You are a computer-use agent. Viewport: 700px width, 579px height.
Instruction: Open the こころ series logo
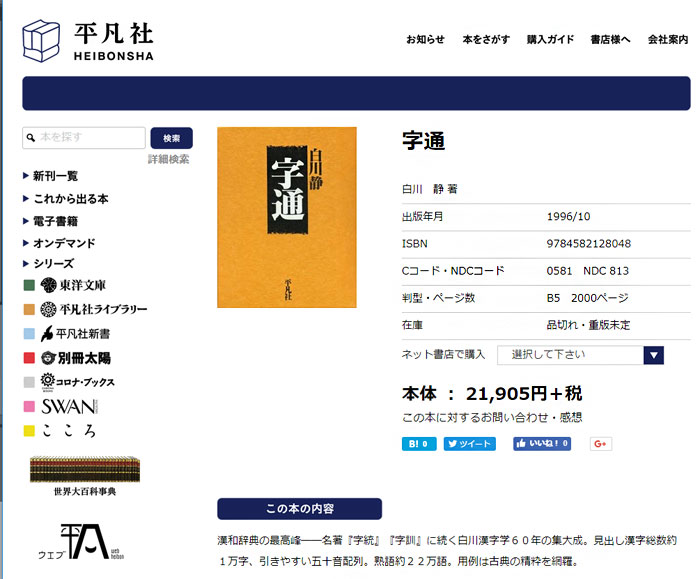[x=68, y=430]
